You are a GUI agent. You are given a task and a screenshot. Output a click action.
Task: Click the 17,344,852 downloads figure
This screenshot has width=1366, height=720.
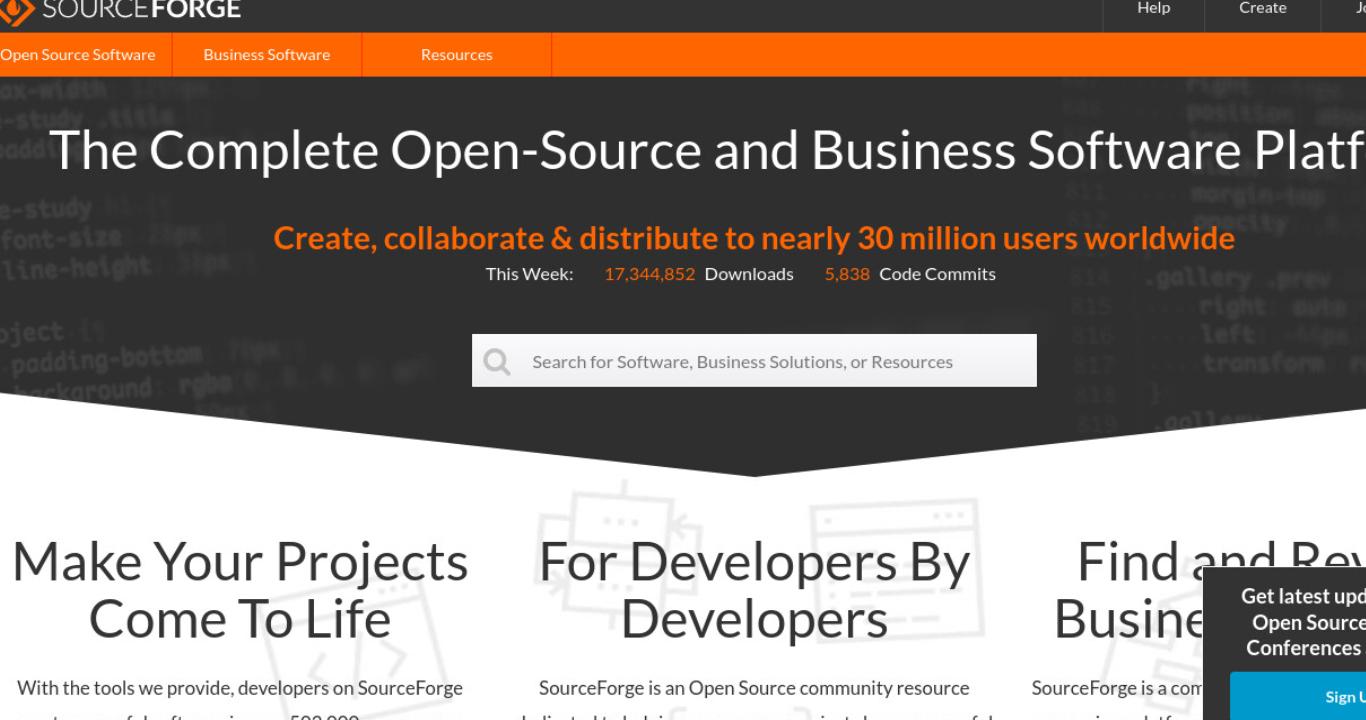pos(650,274)
